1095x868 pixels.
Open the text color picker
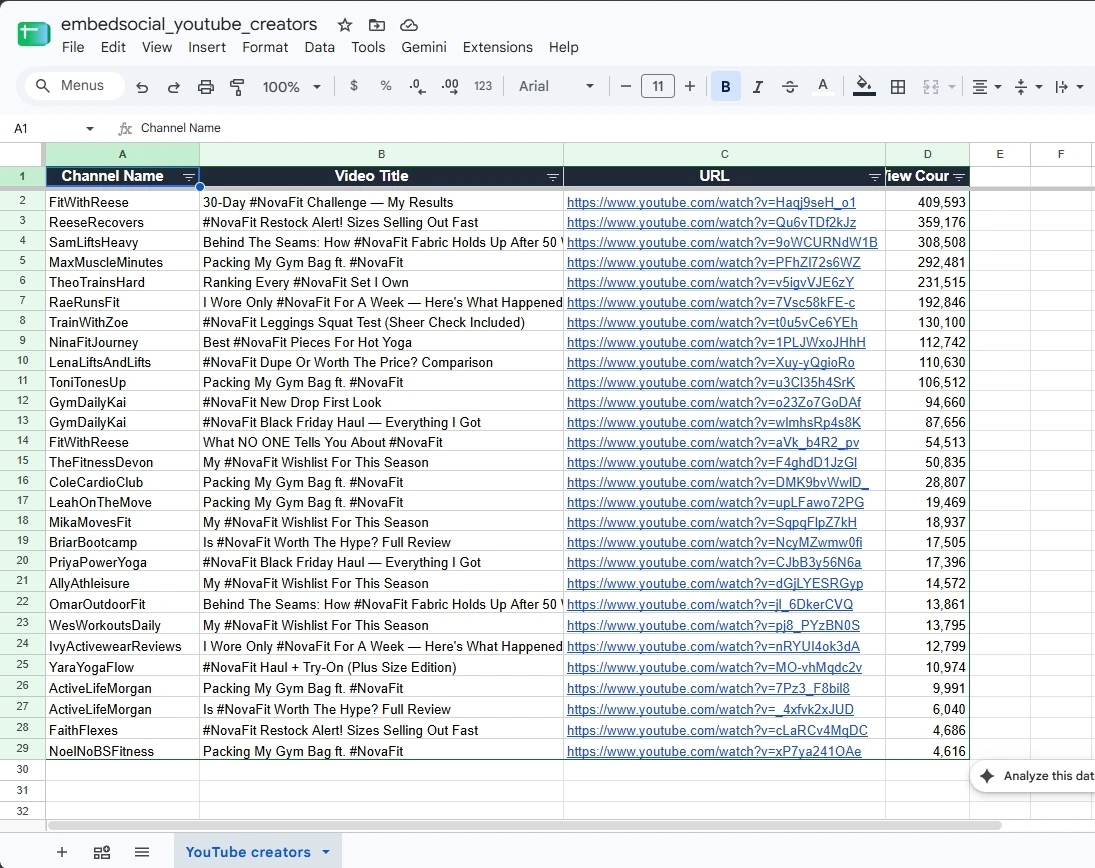(823, 87)
